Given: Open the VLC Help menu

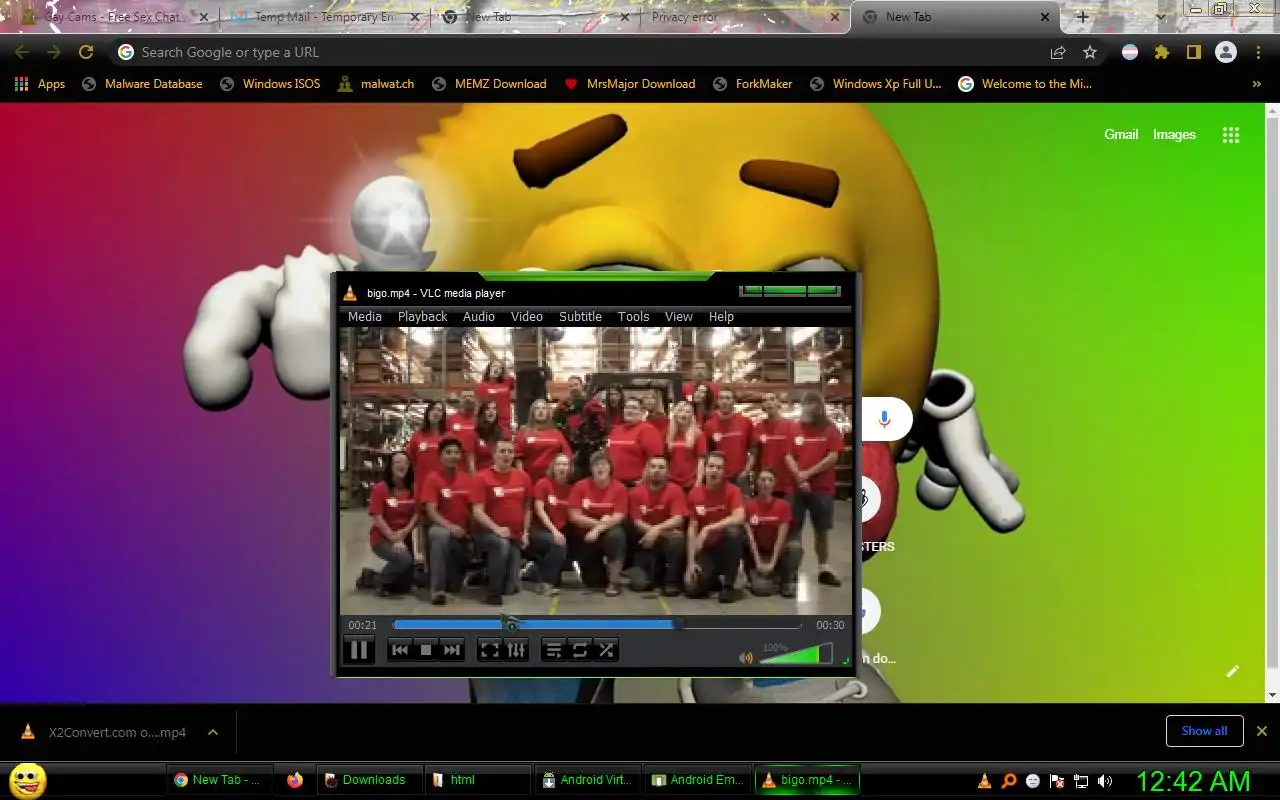Looking at the screenshot, I should tap(721, 316).
